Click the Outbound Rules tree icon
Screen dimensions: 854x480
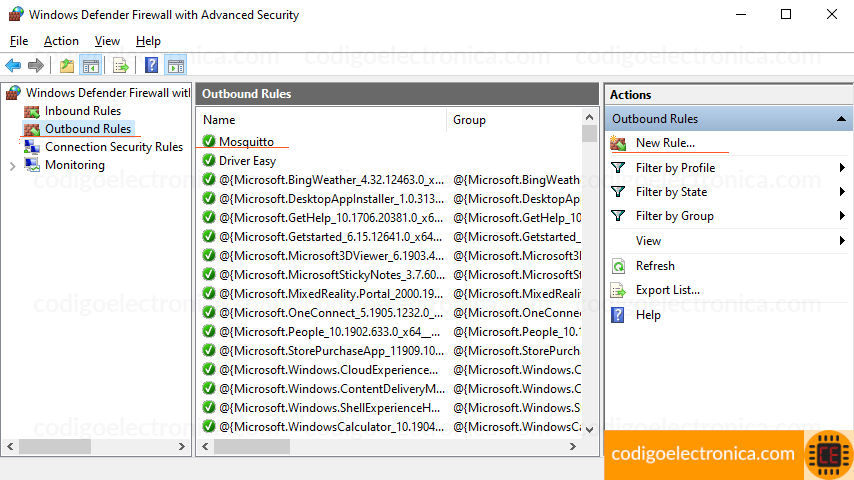point(32,130)
